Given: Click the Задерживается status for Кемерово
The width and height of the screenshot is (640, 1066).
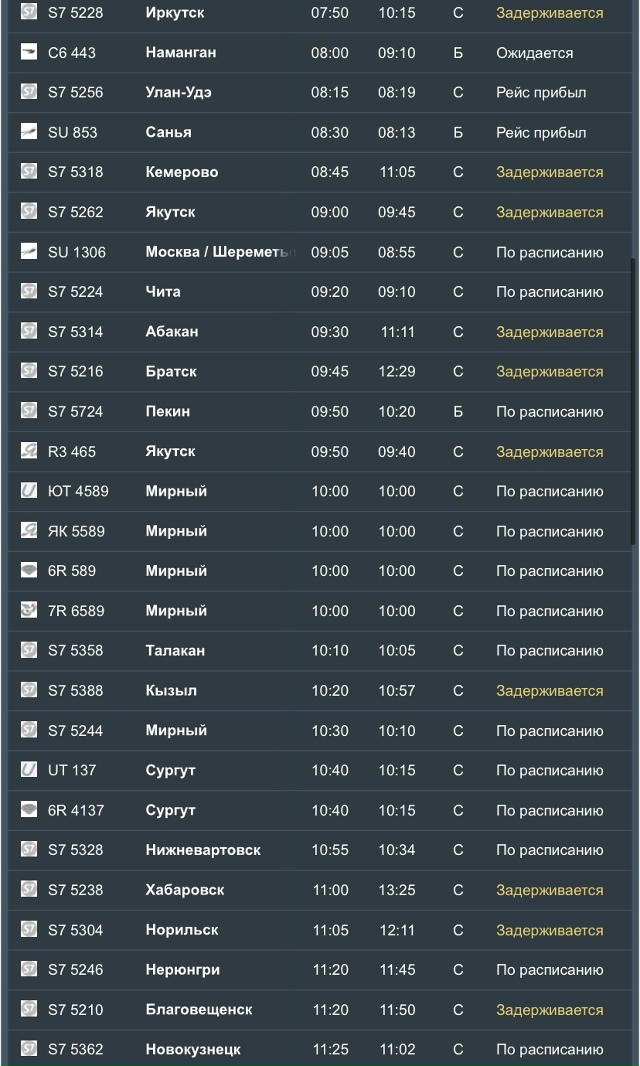Looking at the screenshot, I should point(549,172).
